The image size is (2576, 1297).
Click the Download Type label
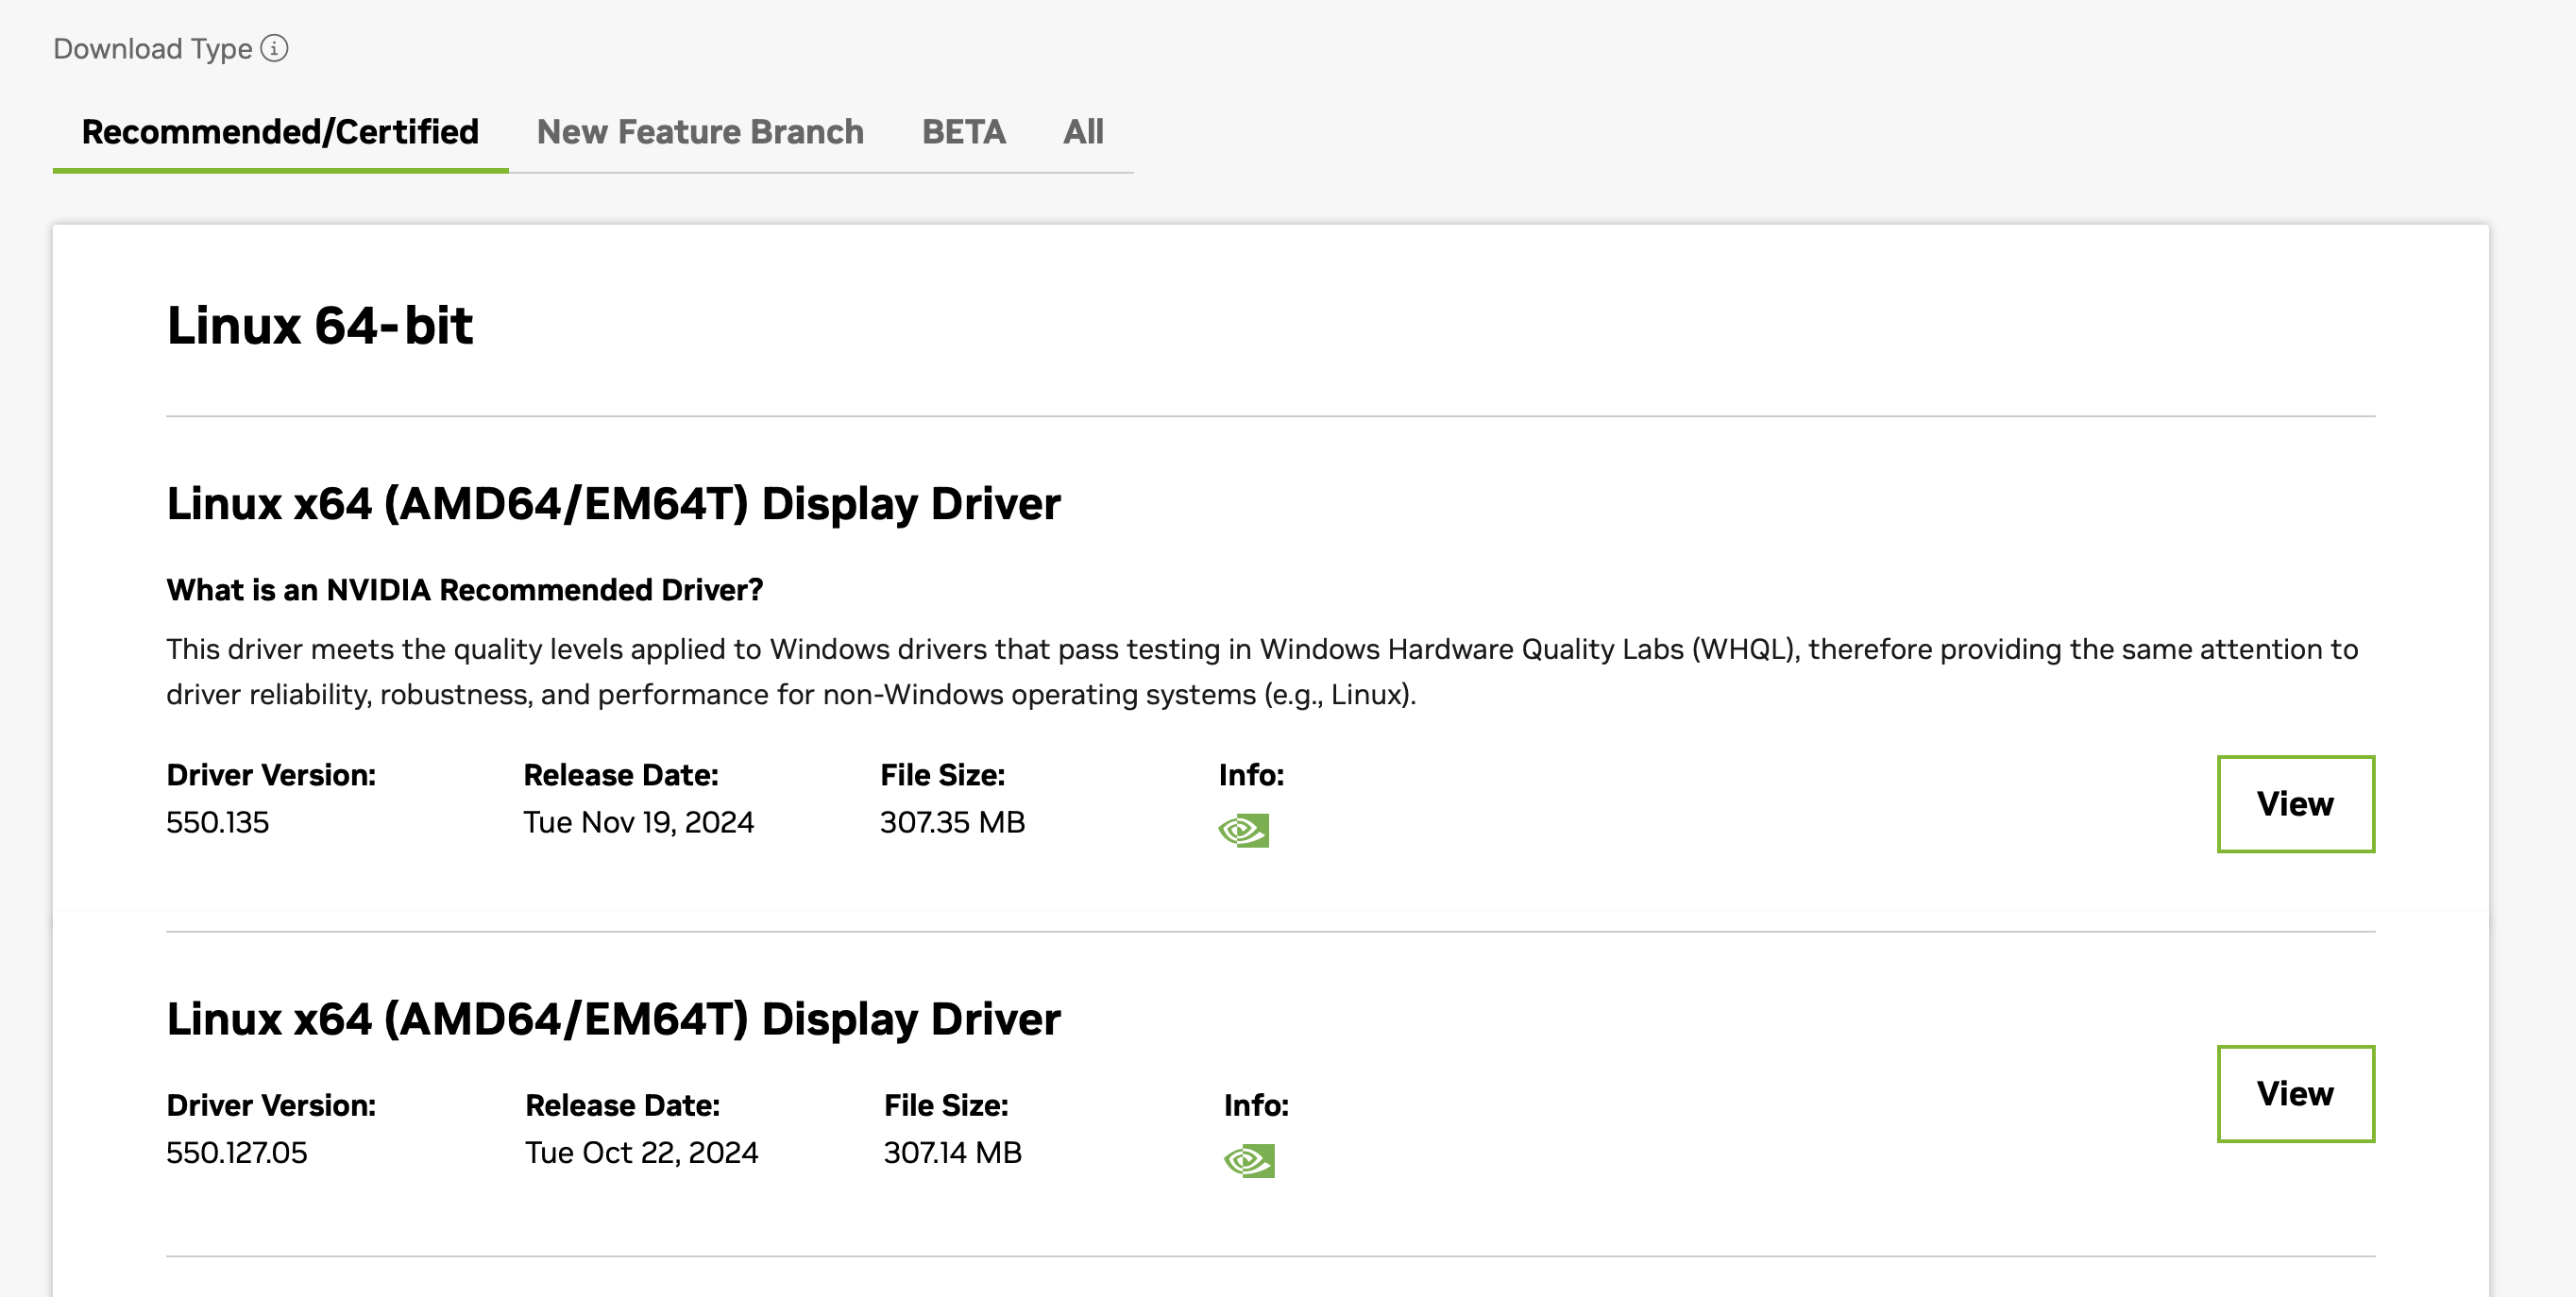[152, 47]
